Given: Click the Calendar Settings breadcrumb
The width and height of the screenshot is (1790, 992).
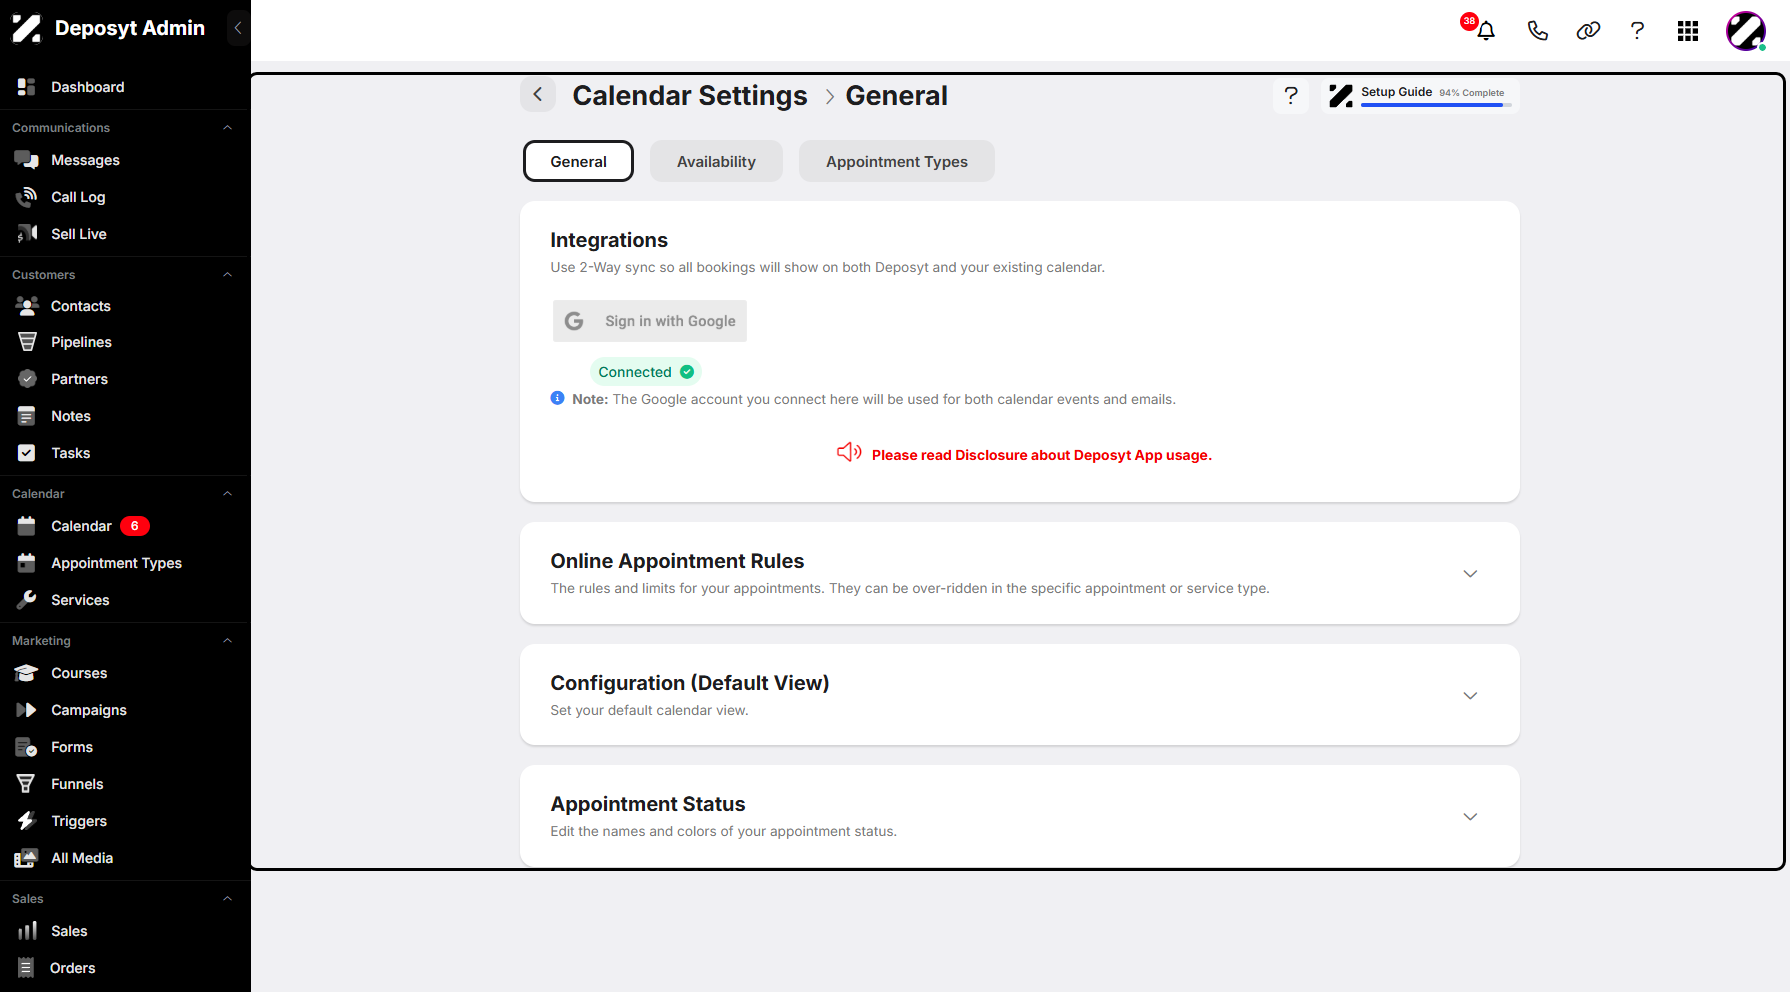Looking at the screenshot, I should pyautogui.click(x=690, y=96).
